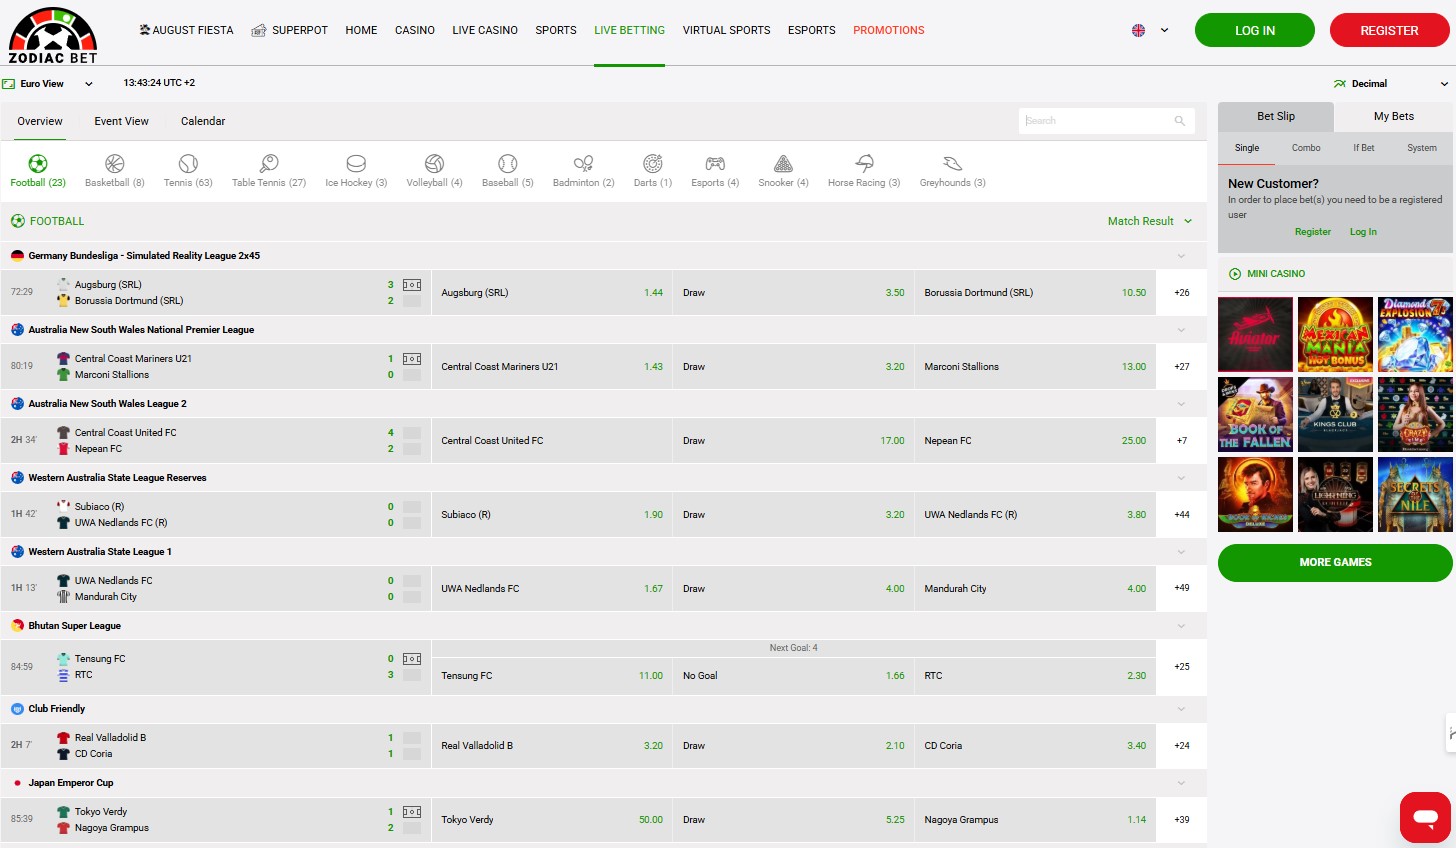1456x848 pixels.
Task: Open the Decimal odds format dropdown
Action: [1391, 84]
